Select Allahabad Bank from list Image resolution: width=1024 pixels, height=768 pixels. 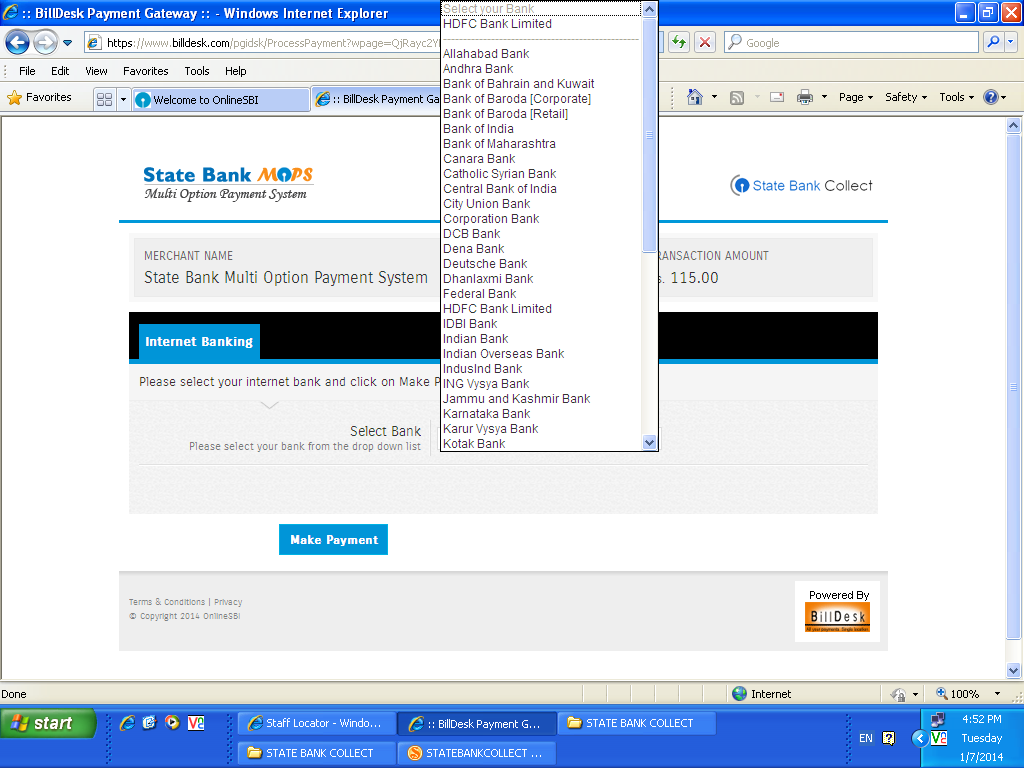click(541, 54)
